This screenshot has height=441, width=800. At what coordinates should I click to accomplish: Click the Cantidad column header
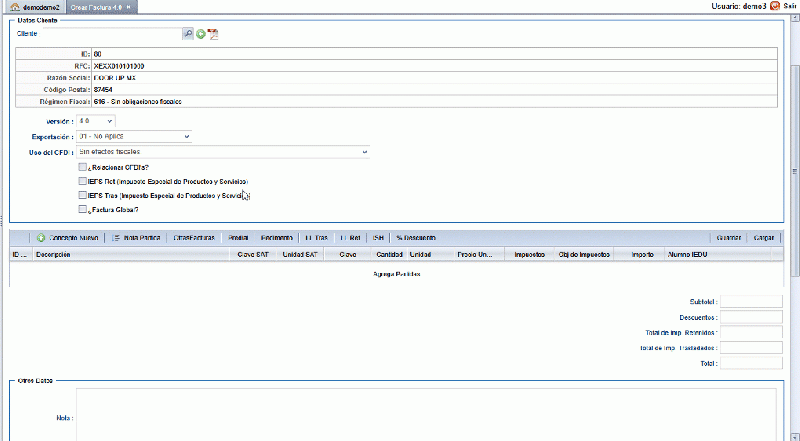pyautogui.click(x=389, y=254)
